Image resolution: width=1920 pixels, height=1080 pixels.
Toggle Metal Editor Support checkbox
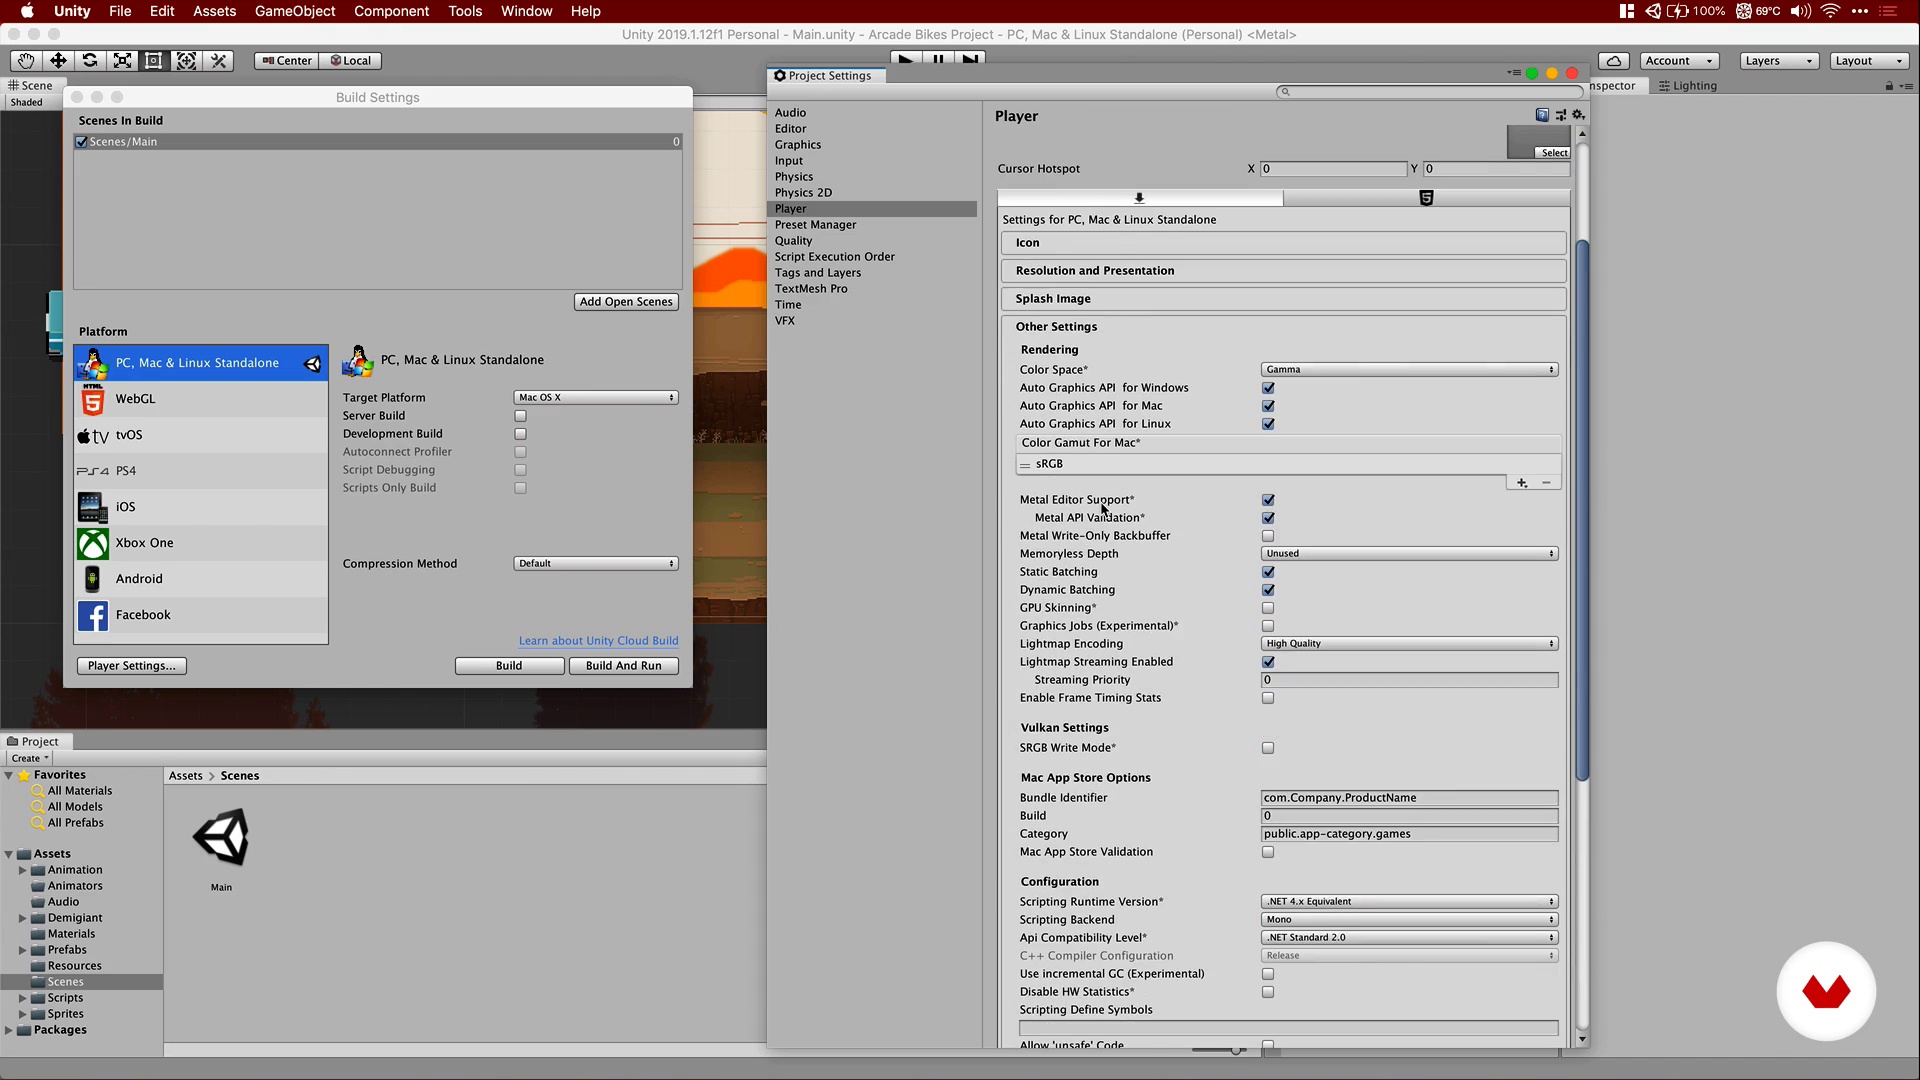pyautogui.click(x=1268, y=500)
